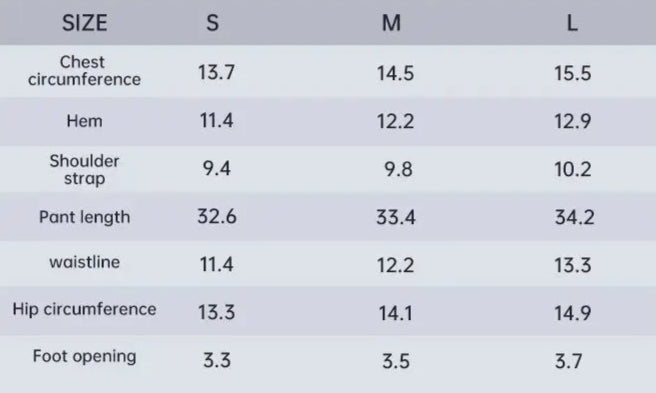
Task: Click hip circumference value 14.1
Action: pos(395,313)
